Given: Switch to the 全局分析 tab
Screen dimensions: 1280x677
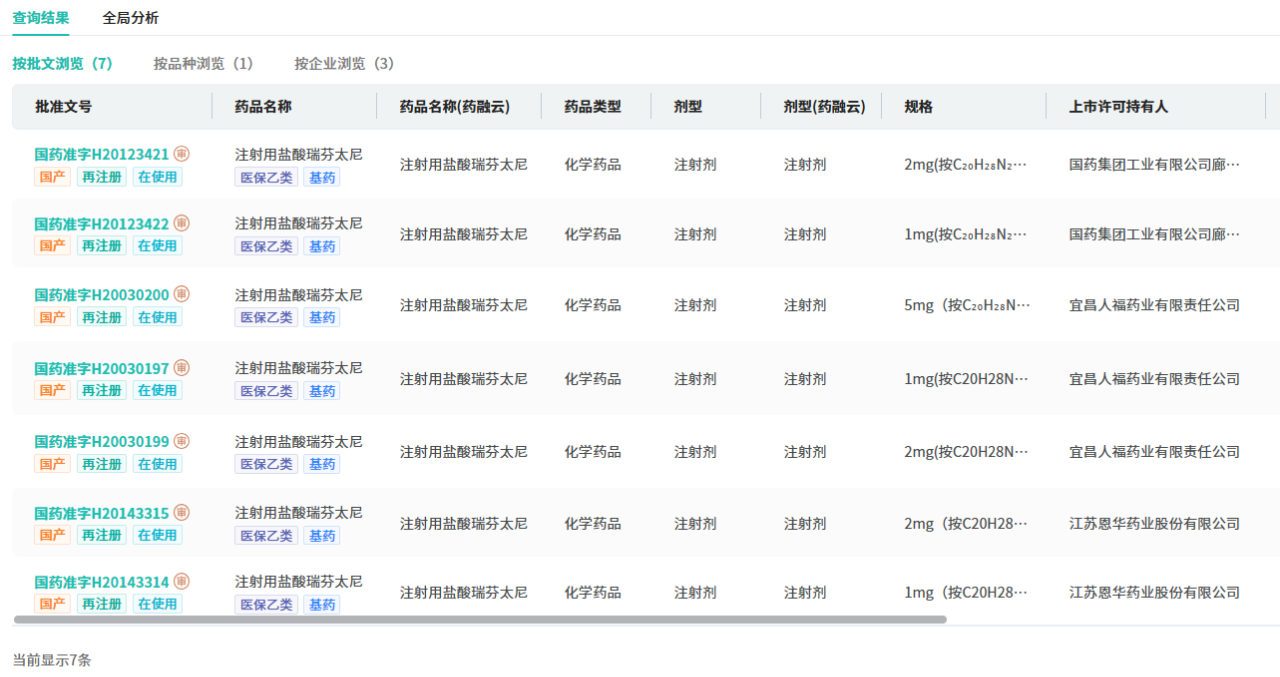Looking at the screenshot, I should (x=130, y=18).
